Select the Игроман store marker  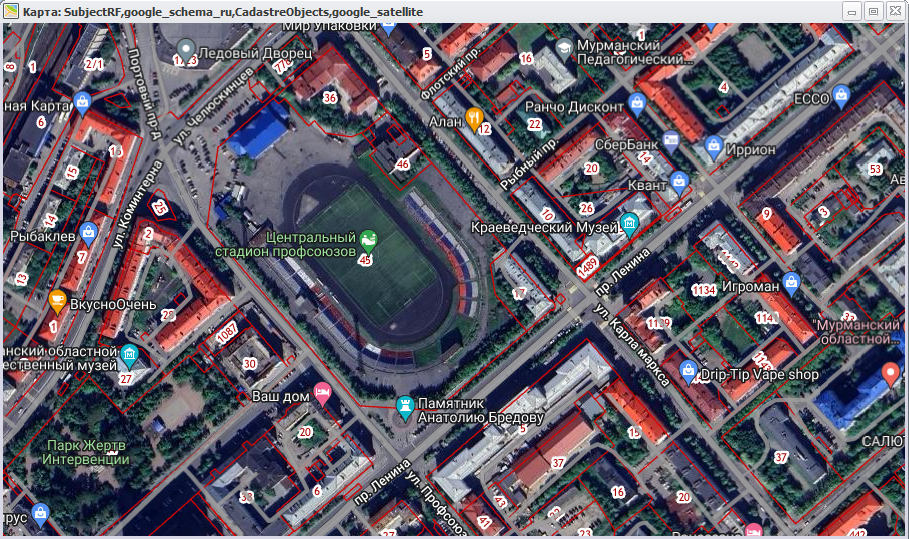point(792,280)
